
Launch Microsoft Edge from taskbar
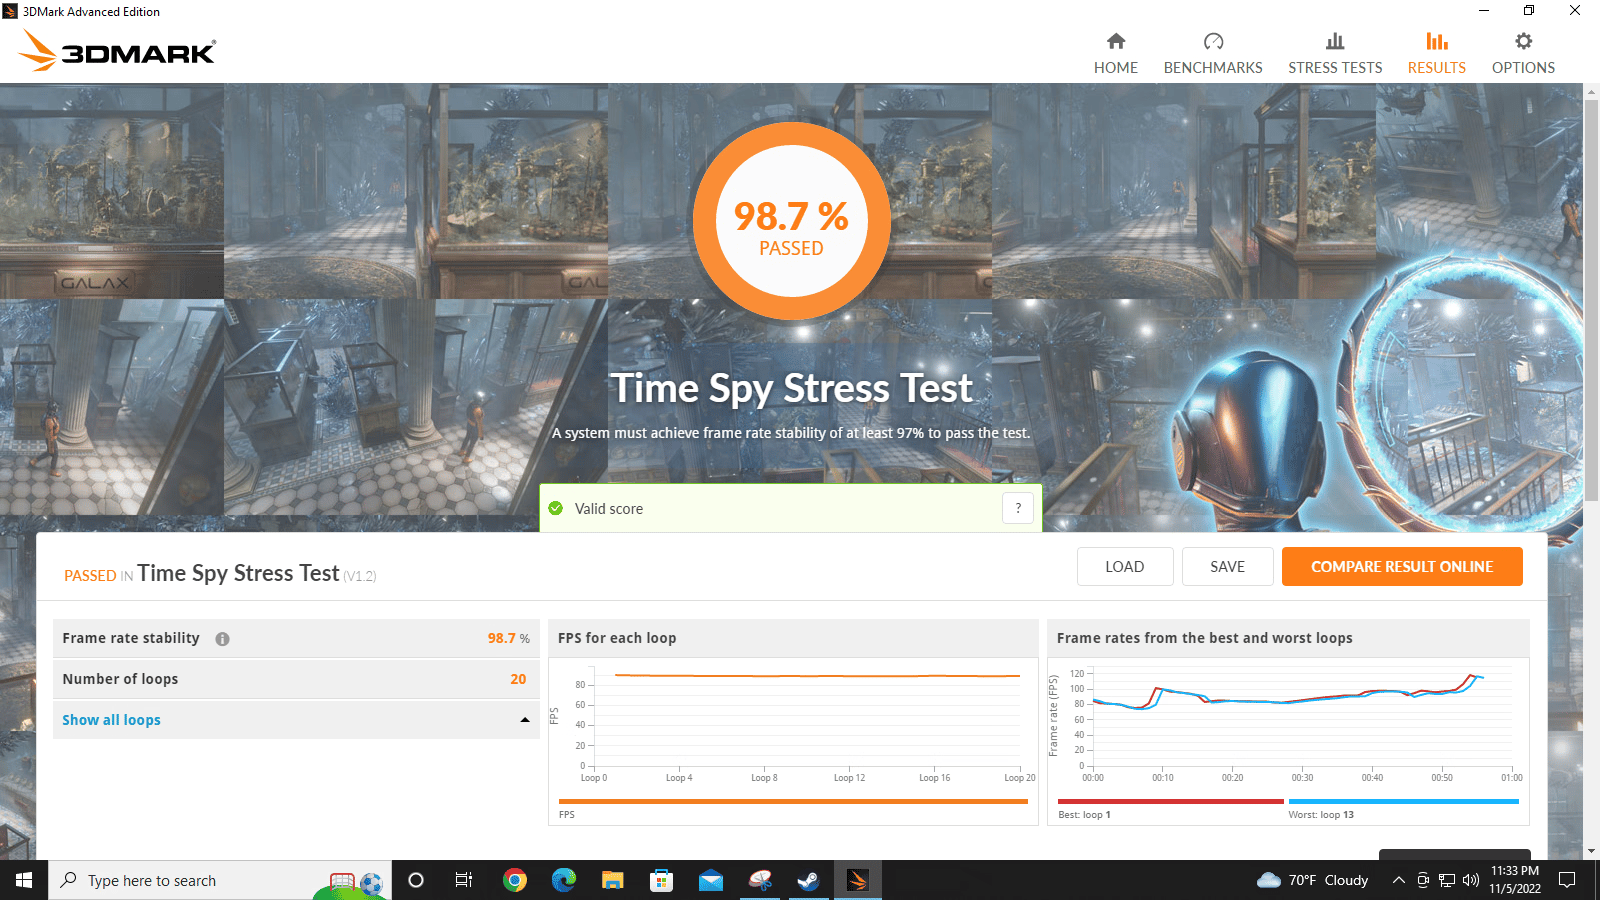(564, 880)
